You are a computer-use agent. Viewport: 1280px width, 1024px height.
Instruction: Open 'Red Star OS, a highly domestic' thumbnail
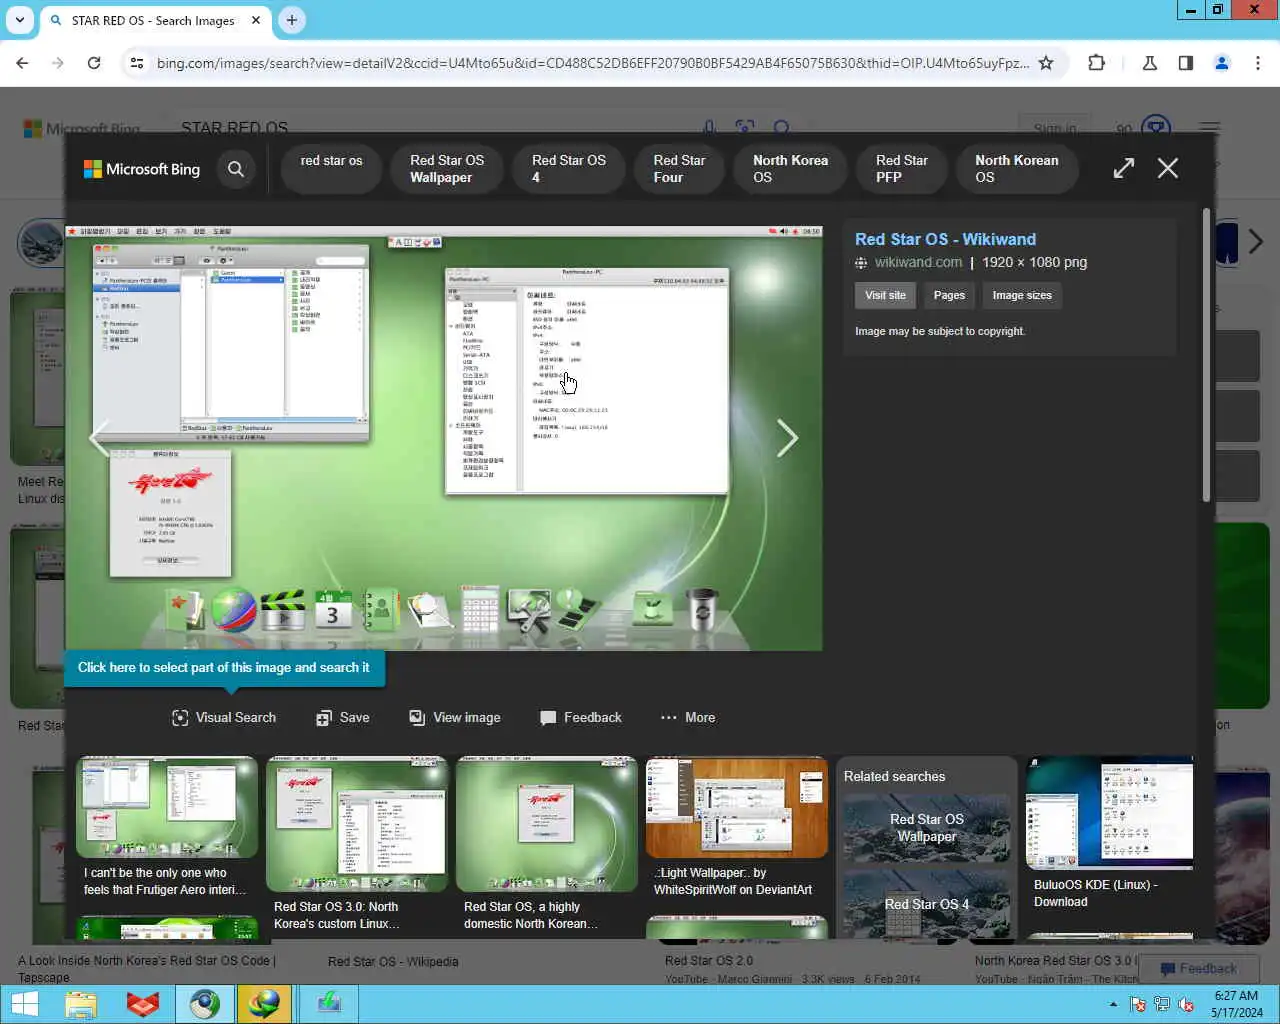click(x=547, y=824)
